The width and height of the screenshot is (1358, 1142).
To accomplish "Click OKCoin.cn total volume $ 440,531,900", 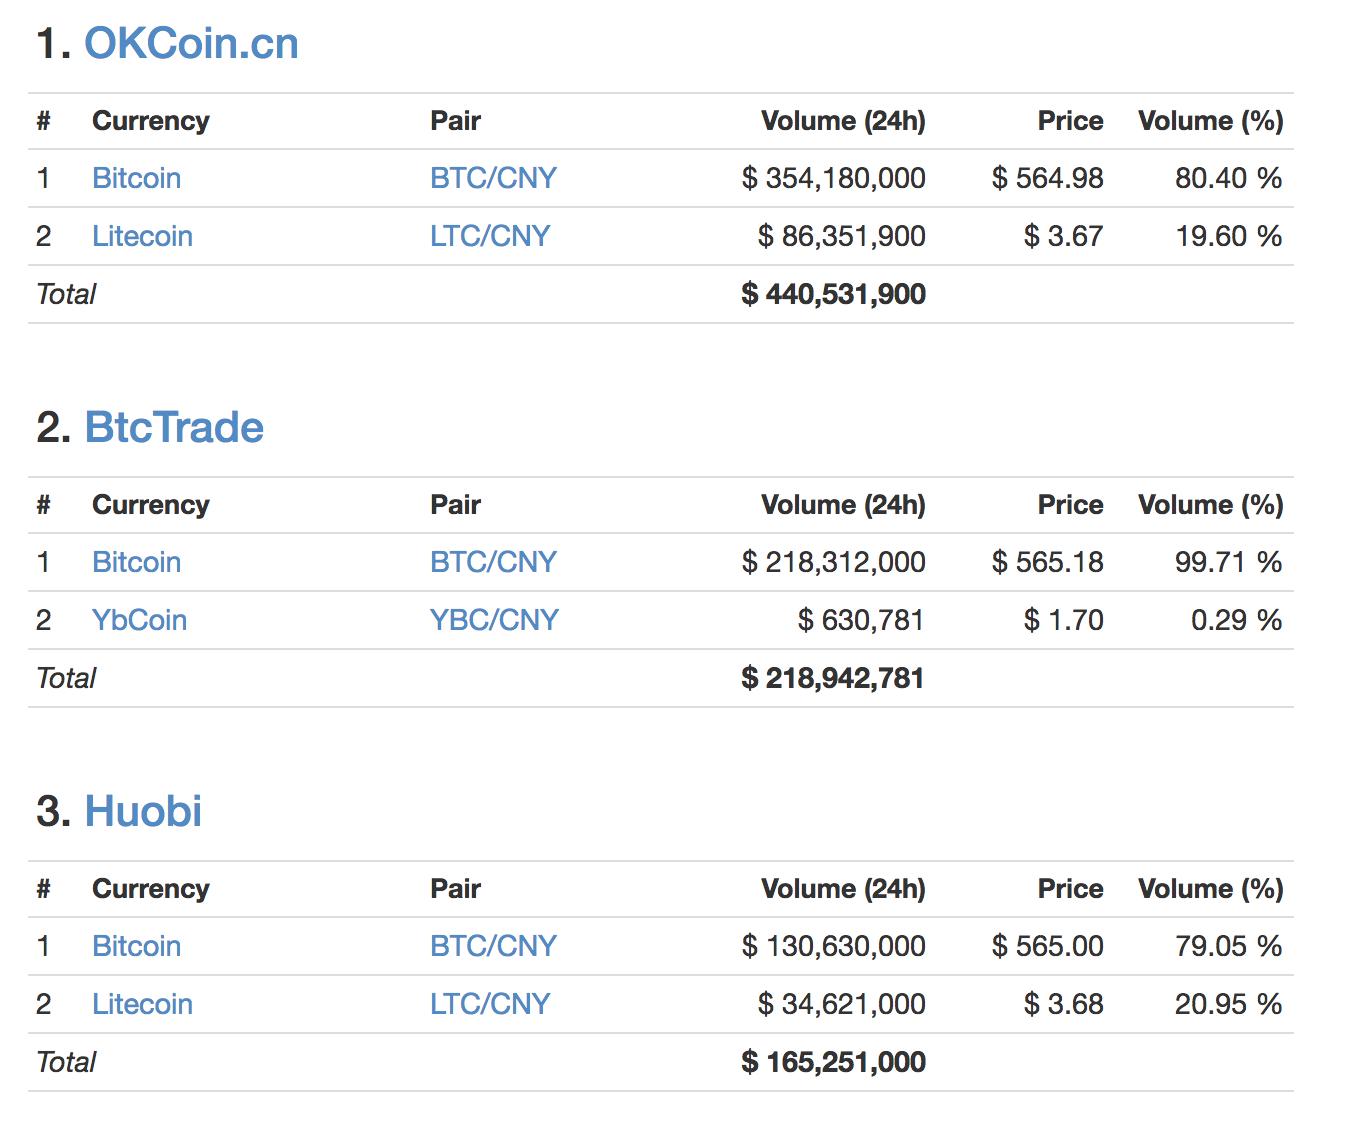I will [x=833, y=294].
